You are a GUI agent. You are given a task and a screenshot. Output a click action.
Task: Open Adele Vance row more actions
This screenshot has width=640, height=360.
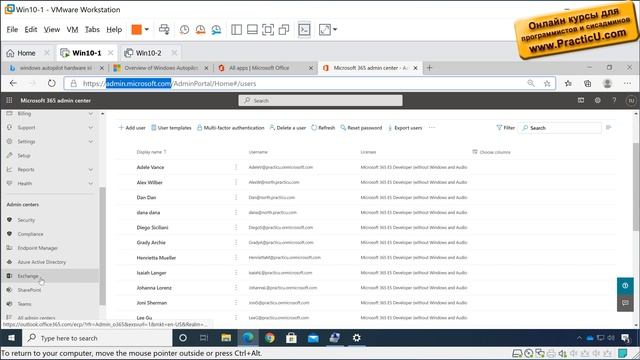click(236, 167)
